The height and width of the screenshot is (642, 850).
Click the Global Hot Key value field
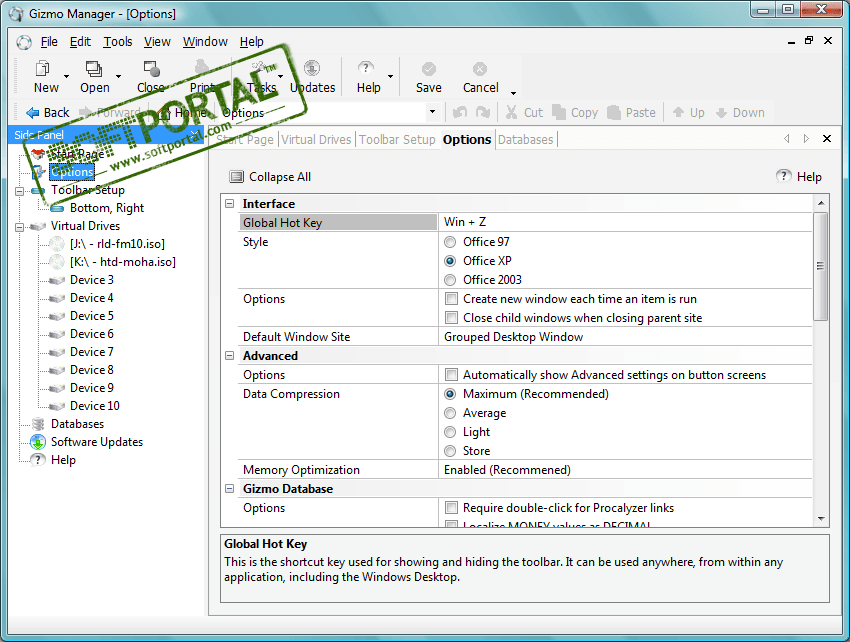click(625, 222)
